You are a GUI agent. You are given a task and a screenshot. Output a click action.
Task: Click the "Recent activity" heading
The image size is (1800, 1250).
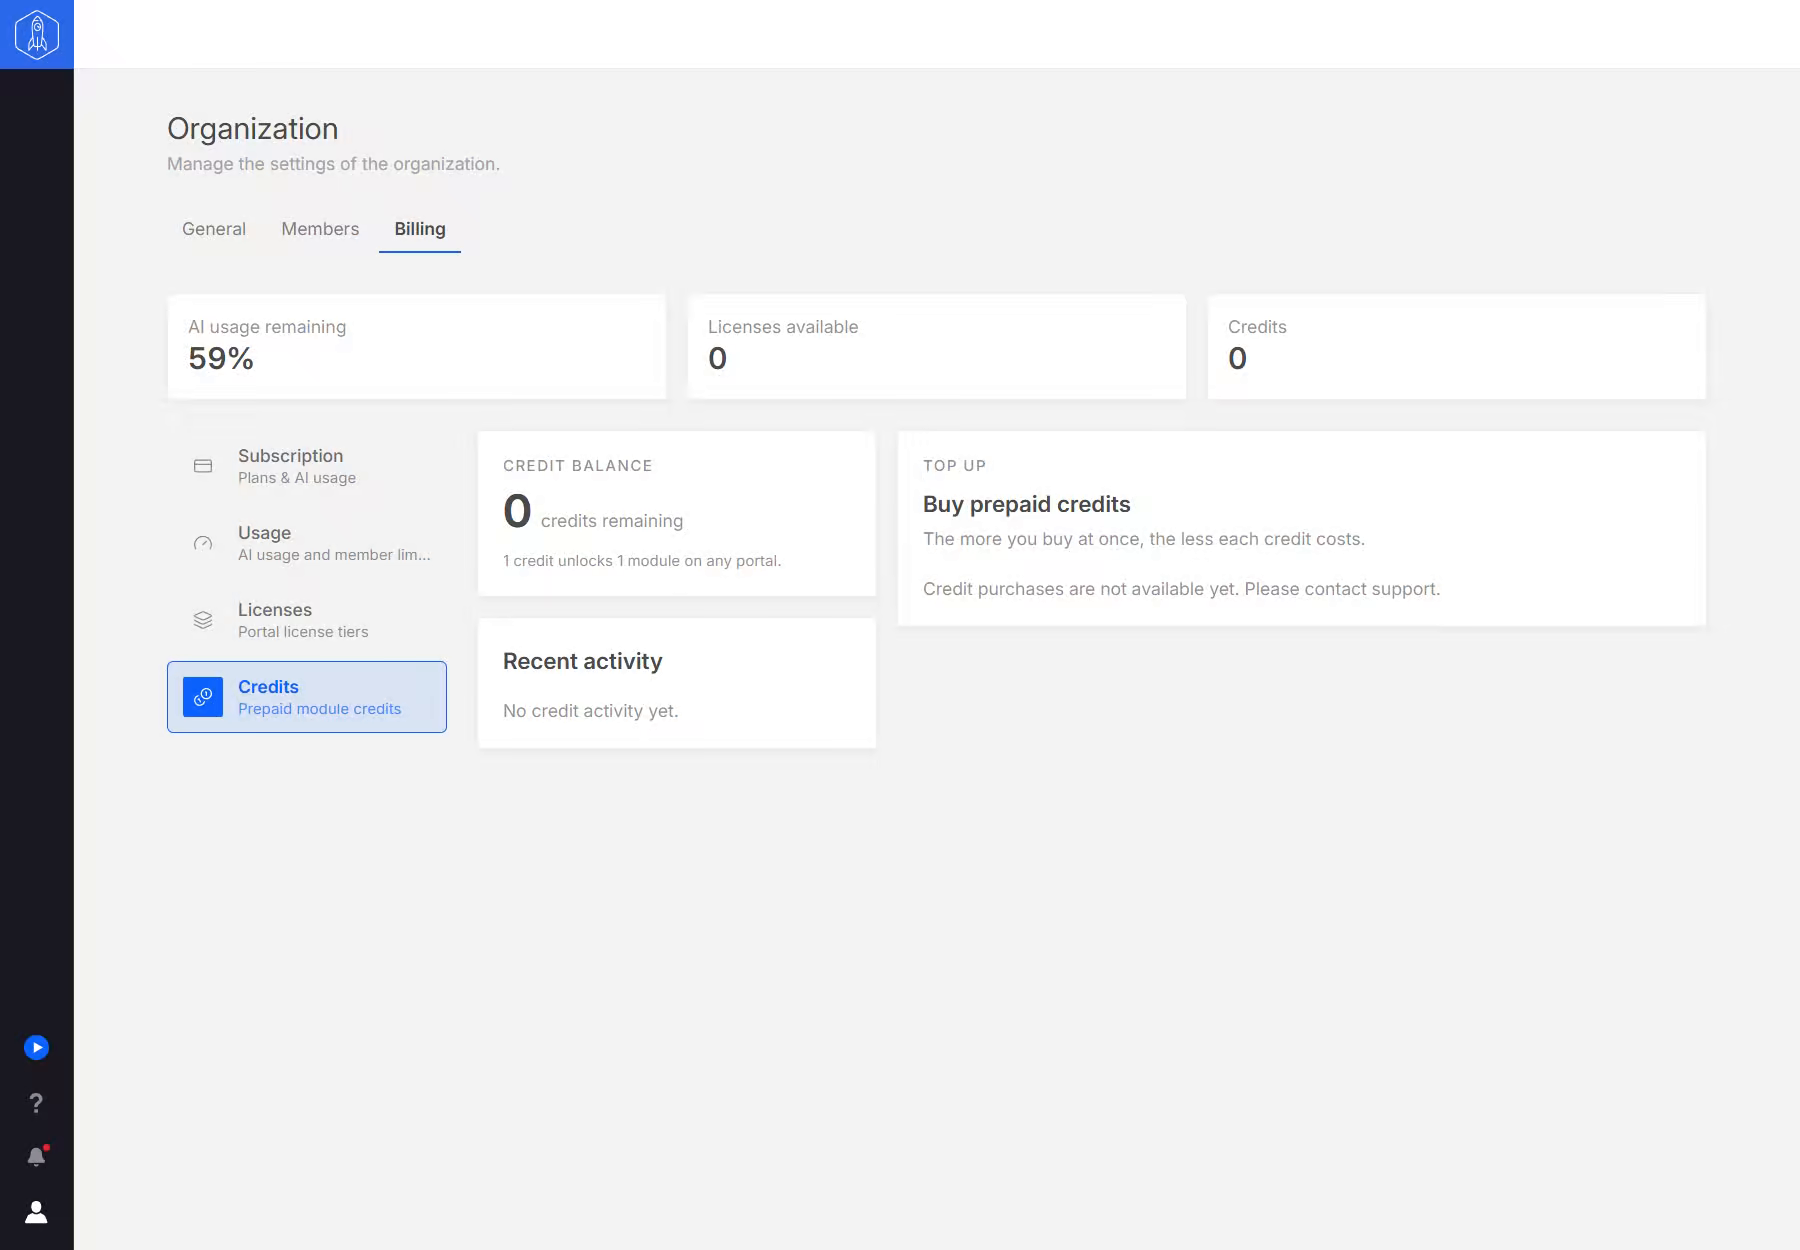click(x=583, y=661)
